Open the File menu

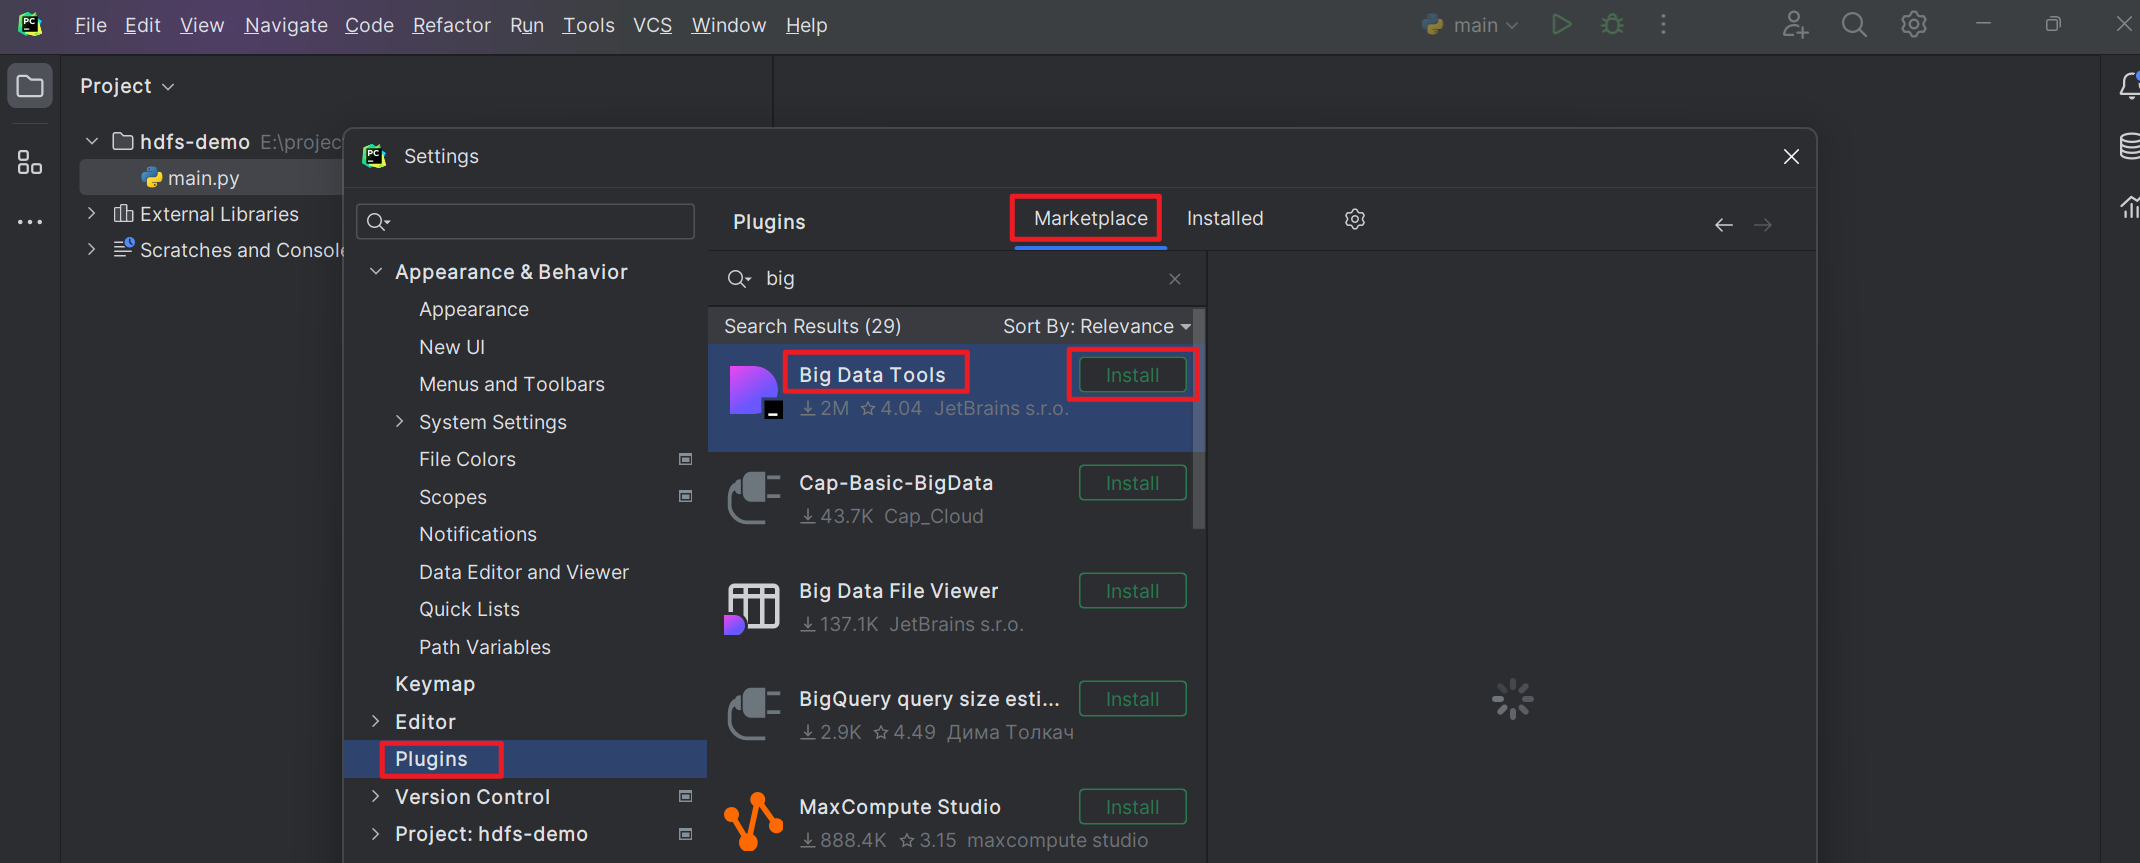(90, 25)
